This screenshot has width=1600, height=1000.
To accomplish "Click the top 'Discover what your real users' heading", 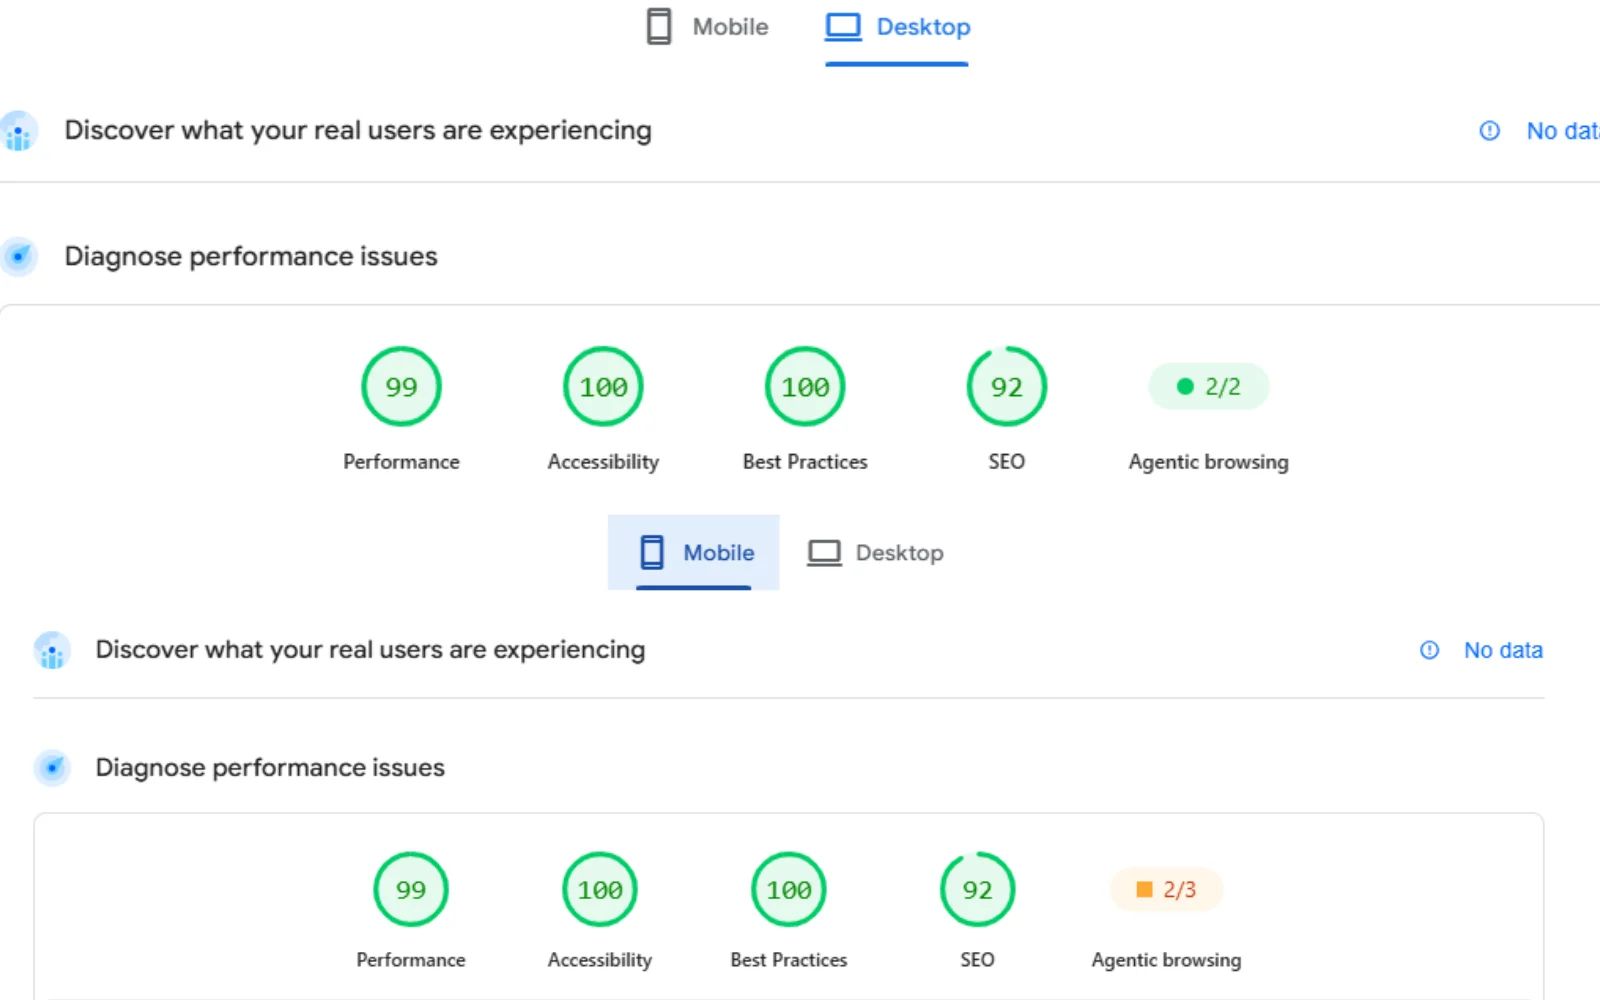I will pos(358,131).
